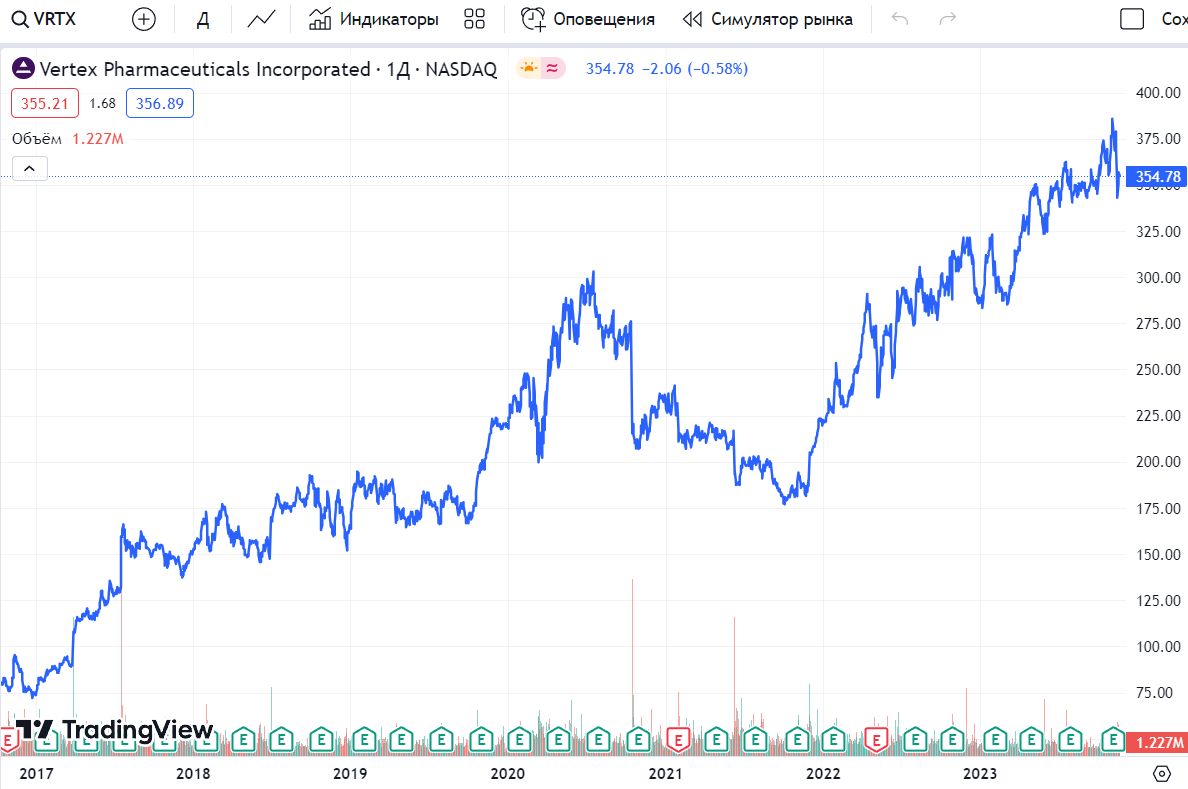Click the pink approximately-equal data icon
The height and width of the screenshot is (789, 1188).
[552, 68]
